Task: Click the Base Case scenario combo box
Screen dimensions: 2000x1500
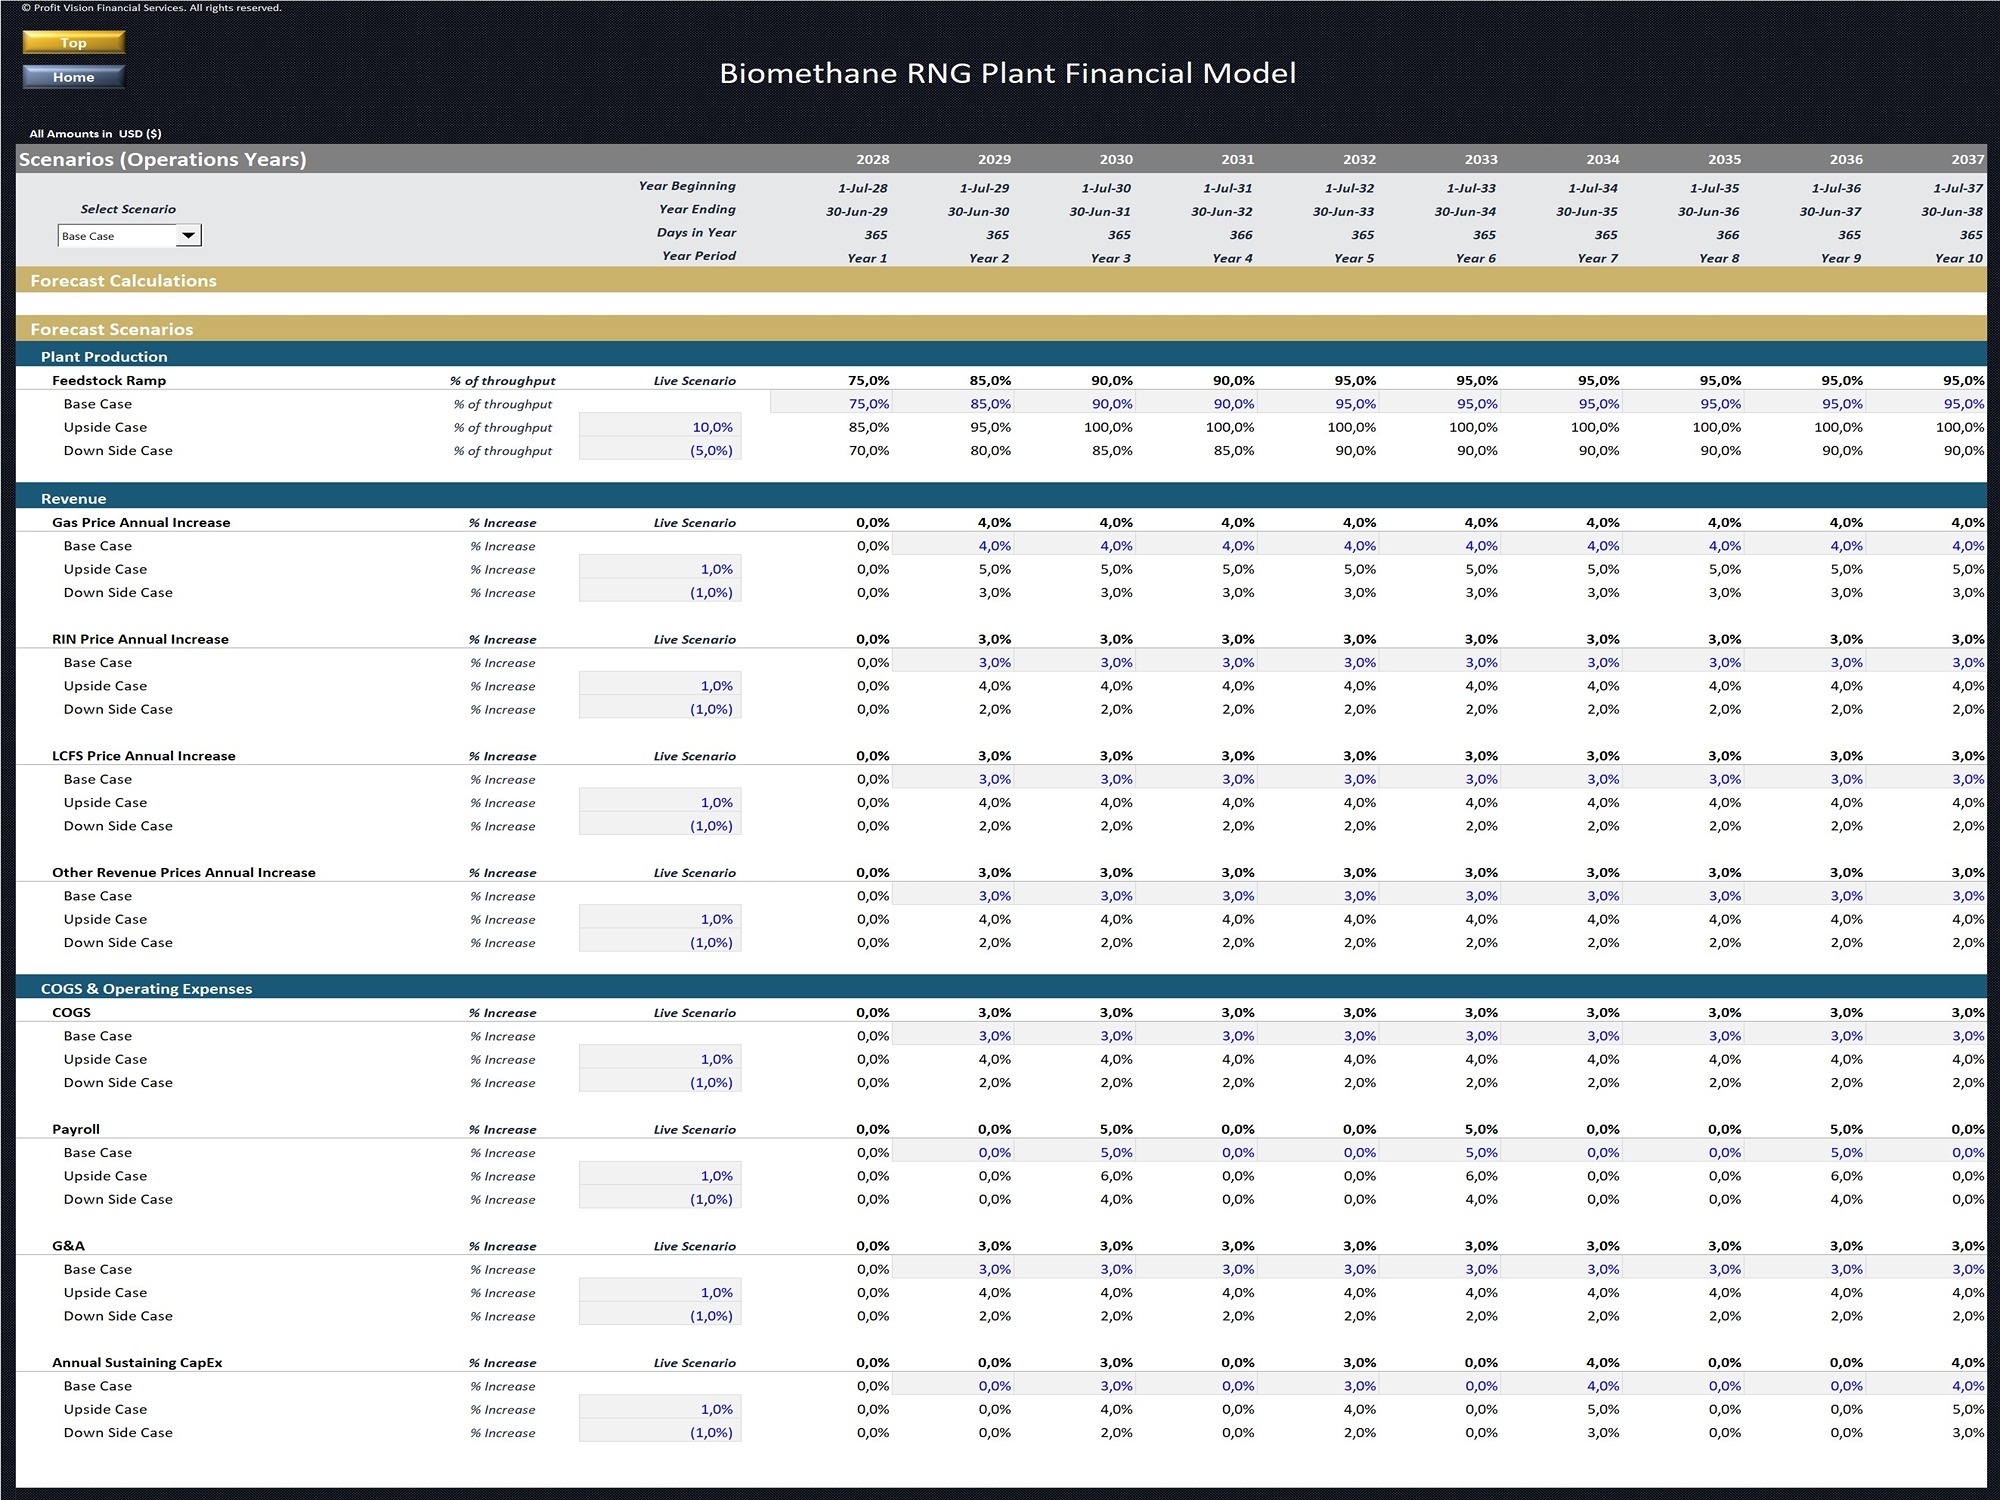Action: (129, 236)
